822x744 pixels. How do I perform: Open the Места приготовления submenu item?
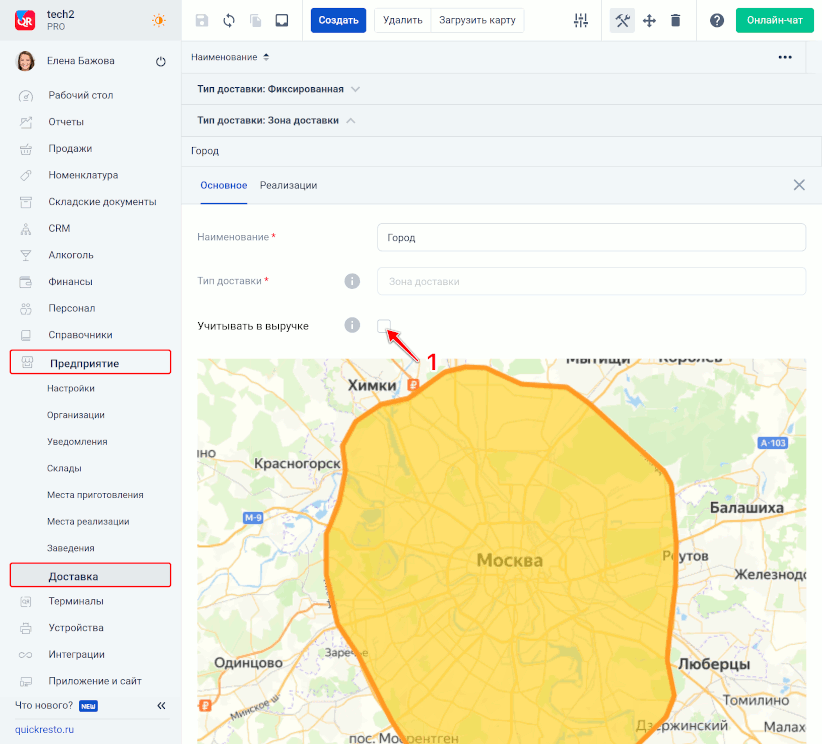point(95,495)
